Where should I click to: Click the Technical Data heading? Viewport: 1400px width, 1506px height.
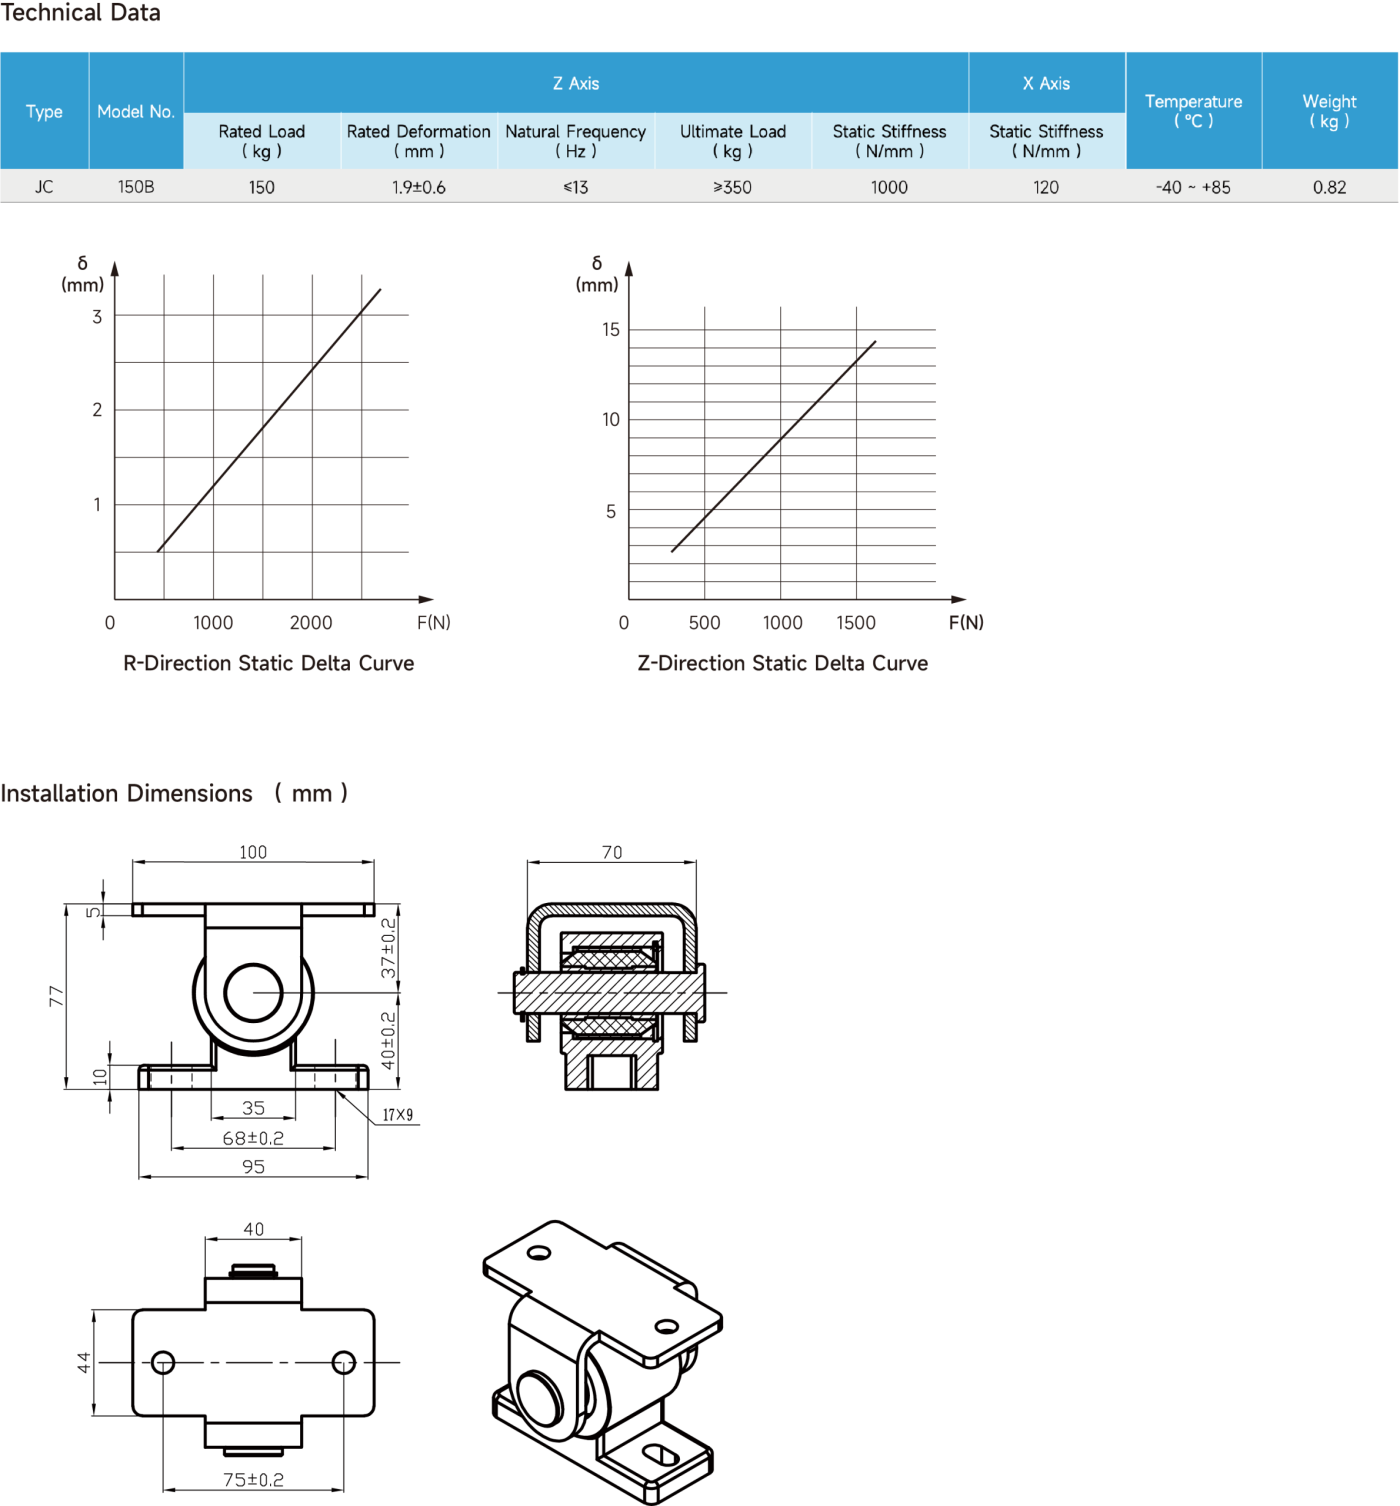click(x=80, y=13)
